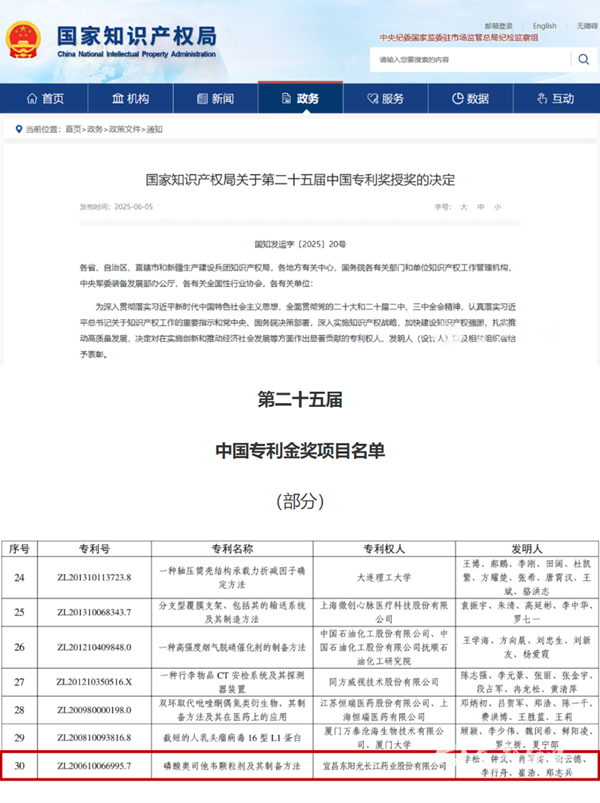
Task: Click the 同方威视技术股份有限公司 cell
Action: 384,682
